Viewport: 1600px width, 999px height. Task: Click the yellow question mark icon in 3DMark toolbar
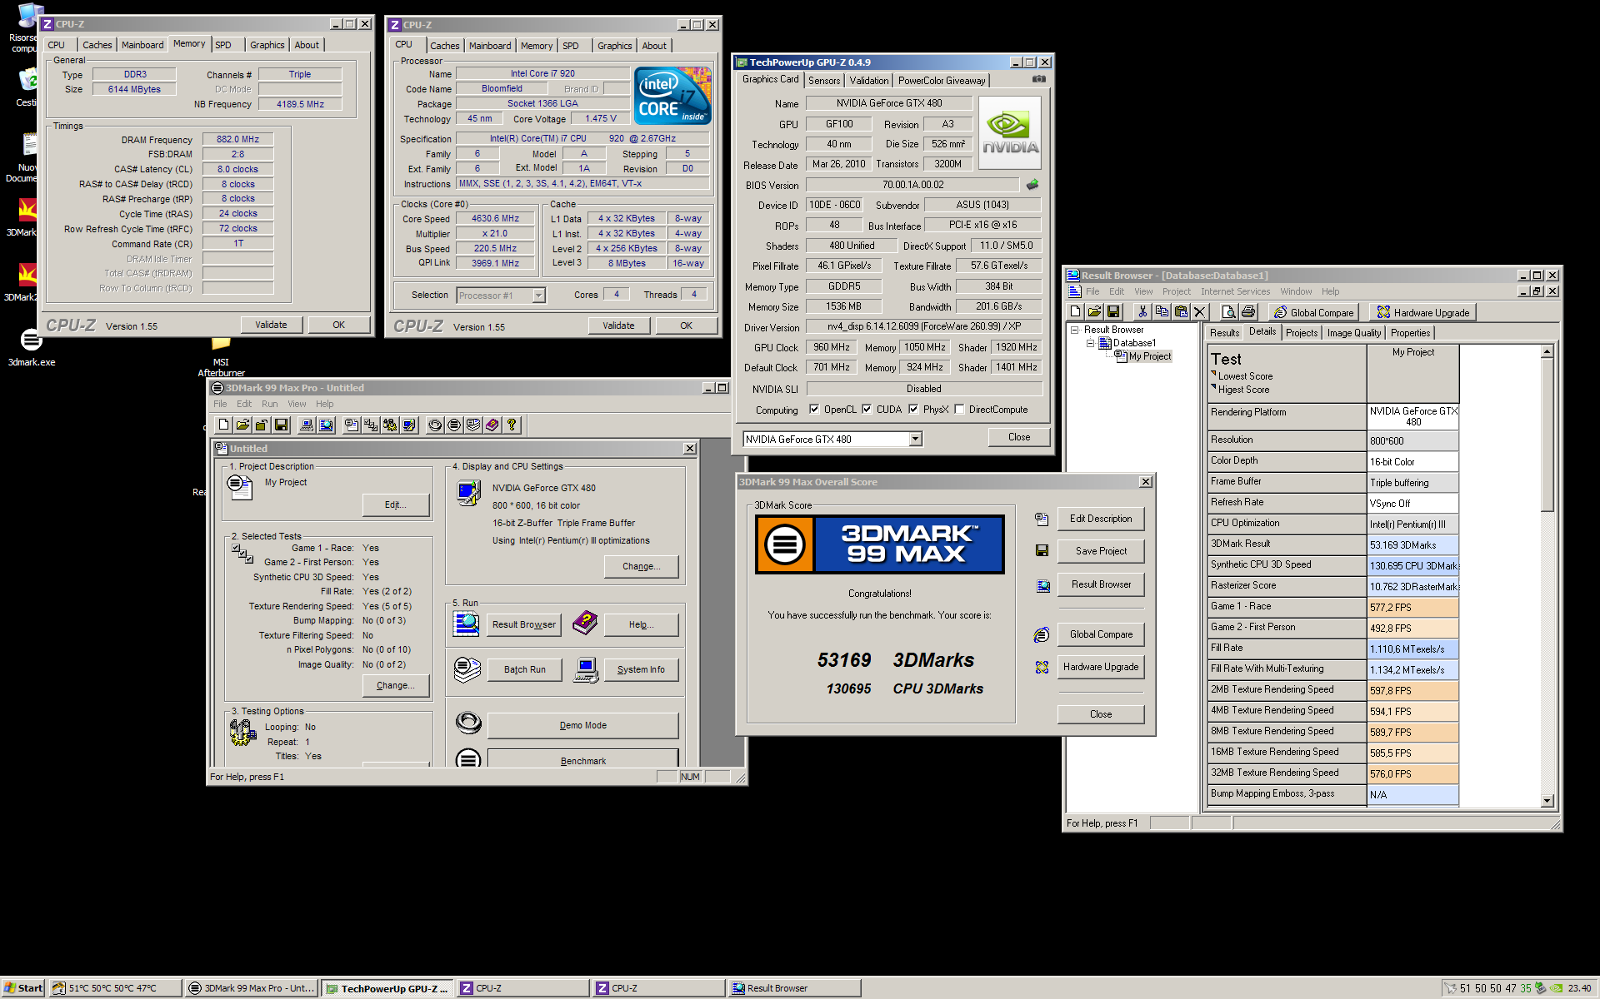pyautogui.click(x=512, y=425)
